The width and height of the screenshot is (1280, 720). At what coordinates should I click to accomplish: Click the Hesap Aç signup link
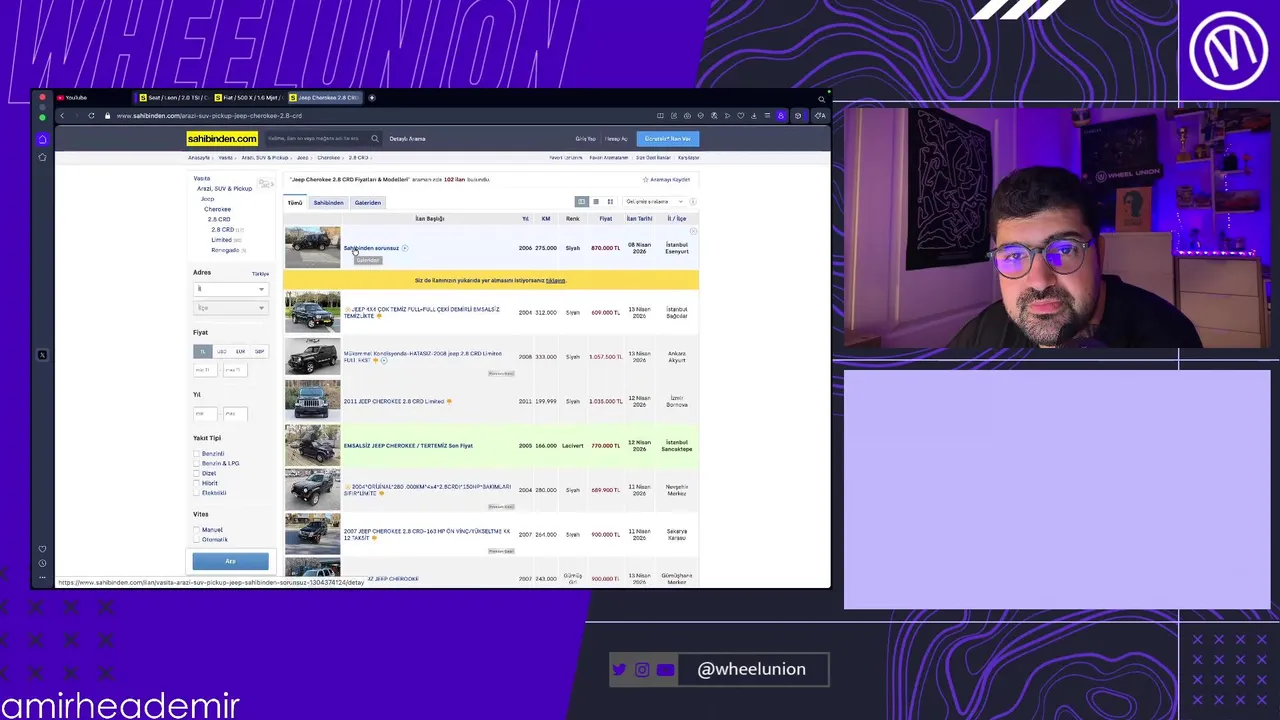point(616,139)
